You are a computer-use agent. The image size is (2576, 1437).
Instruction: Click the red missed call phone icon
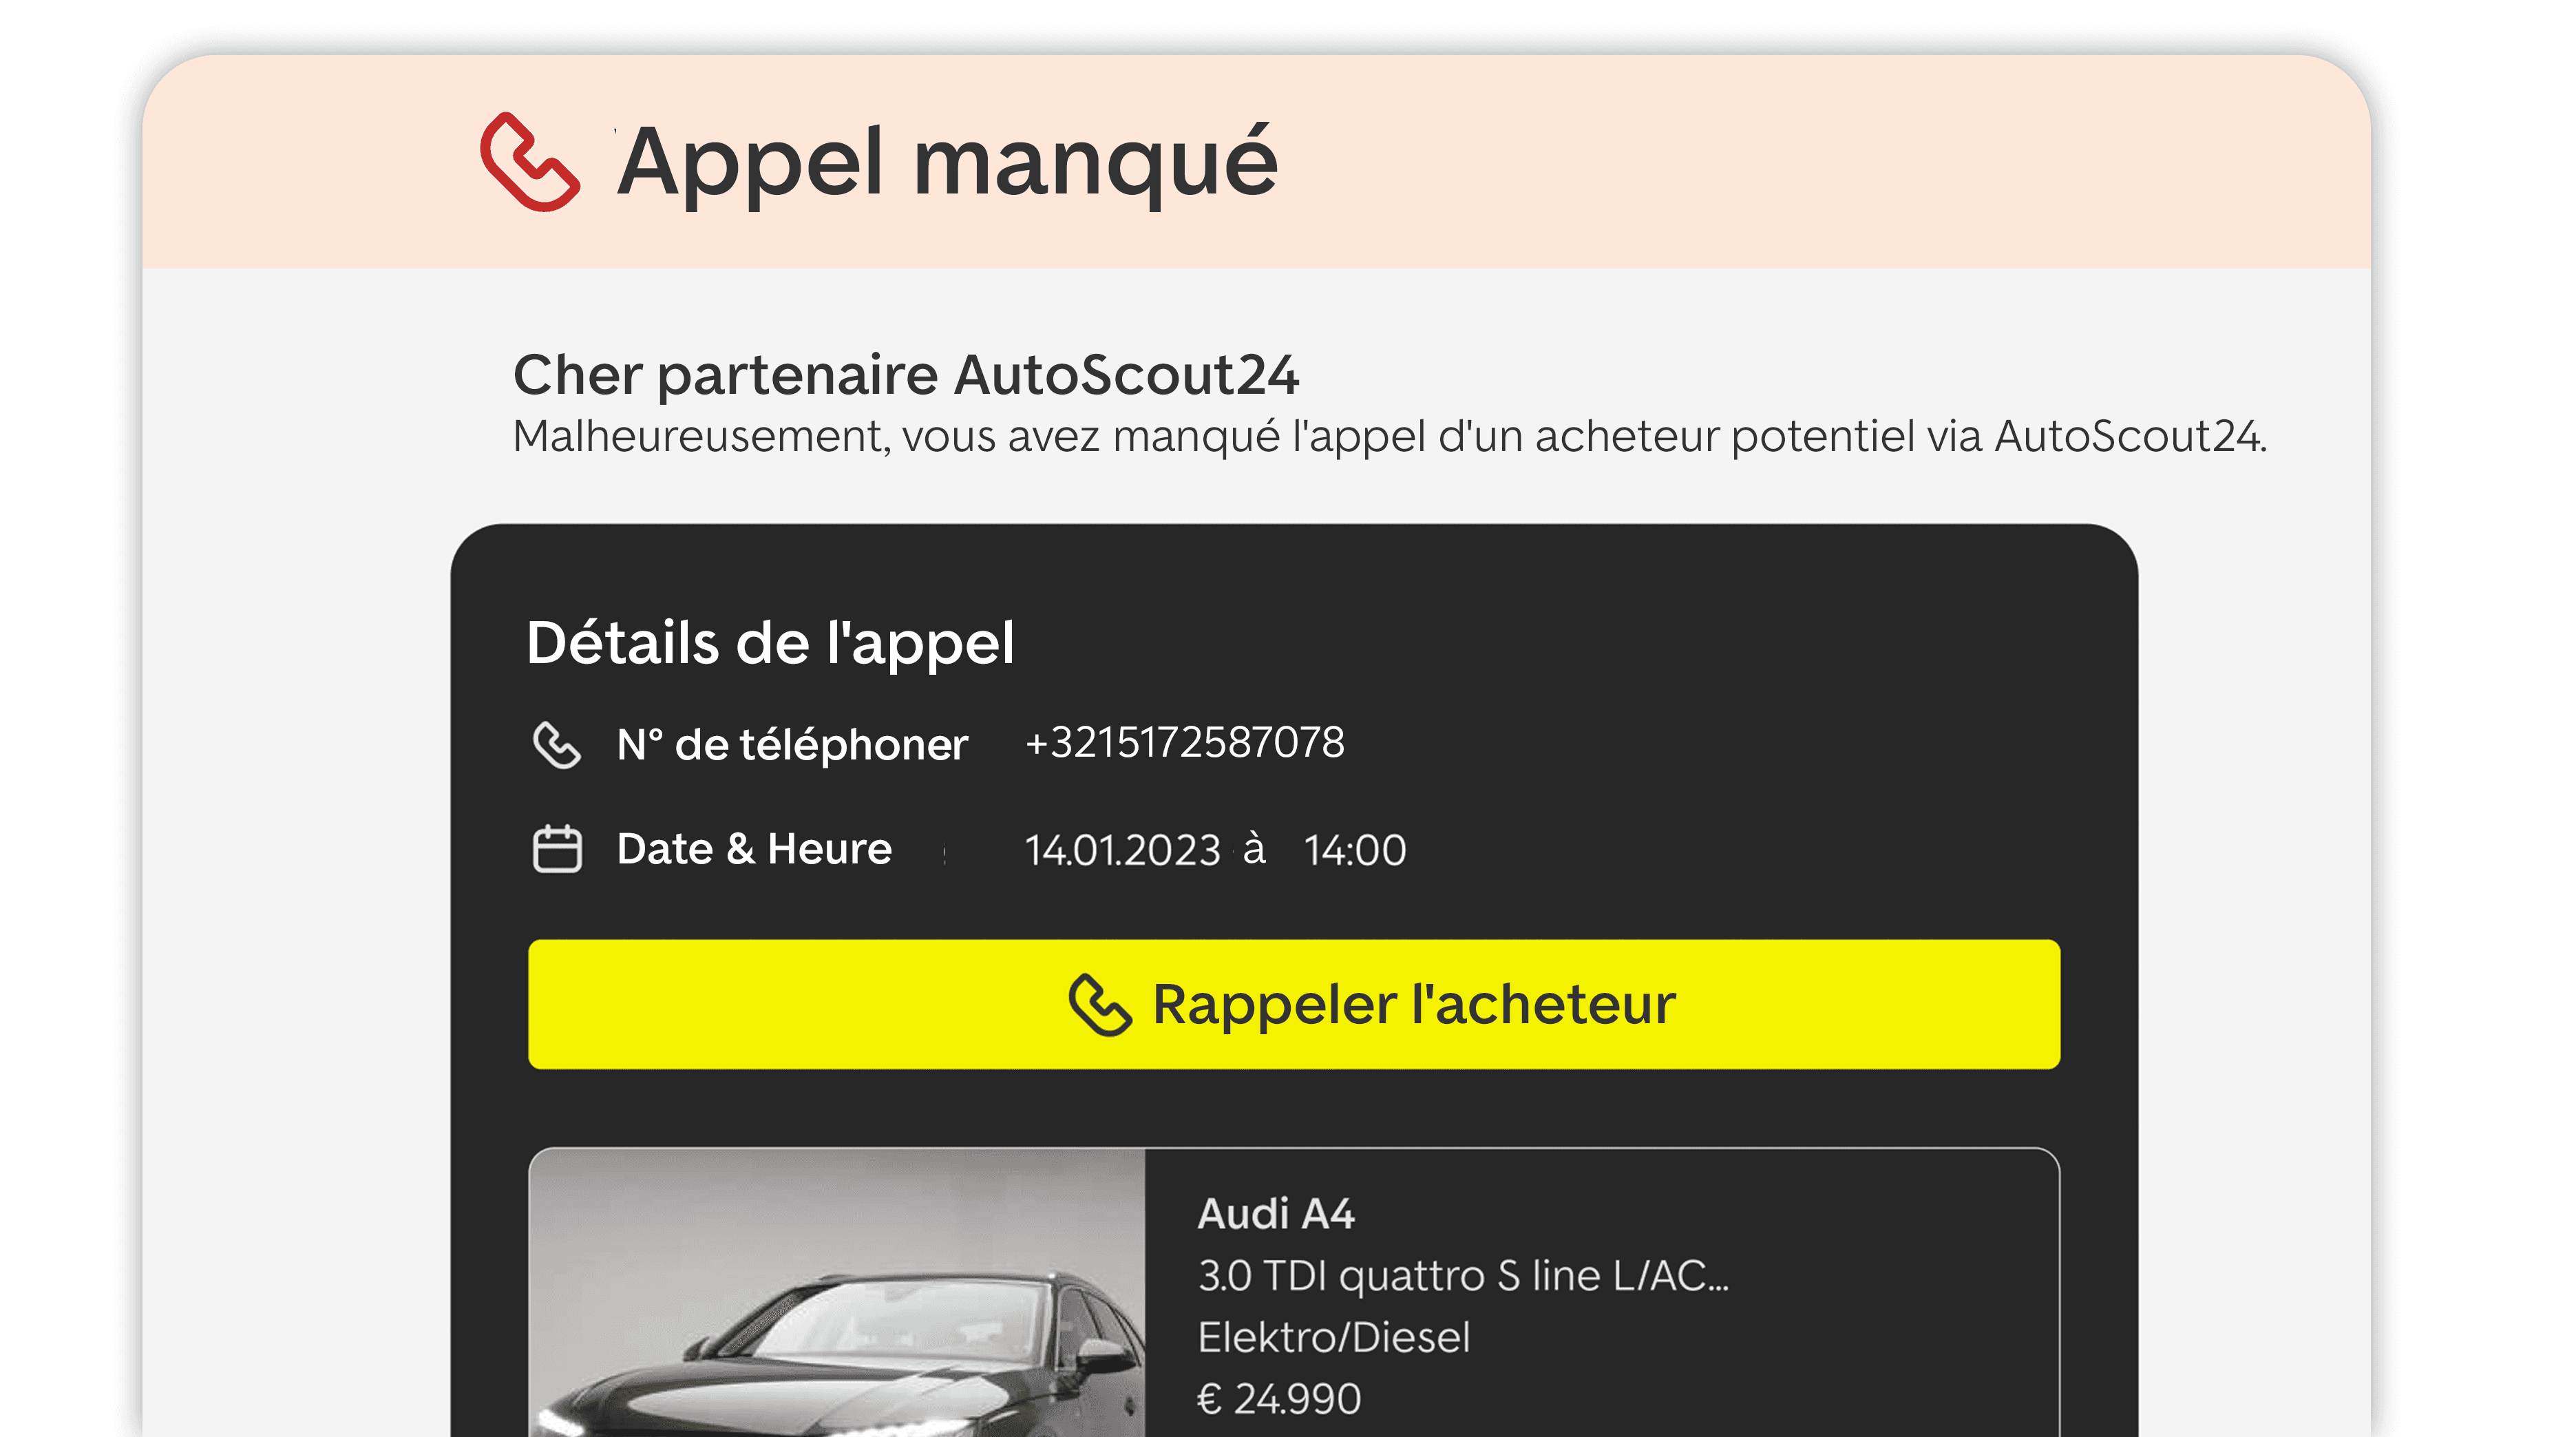(x=530, y=161)
